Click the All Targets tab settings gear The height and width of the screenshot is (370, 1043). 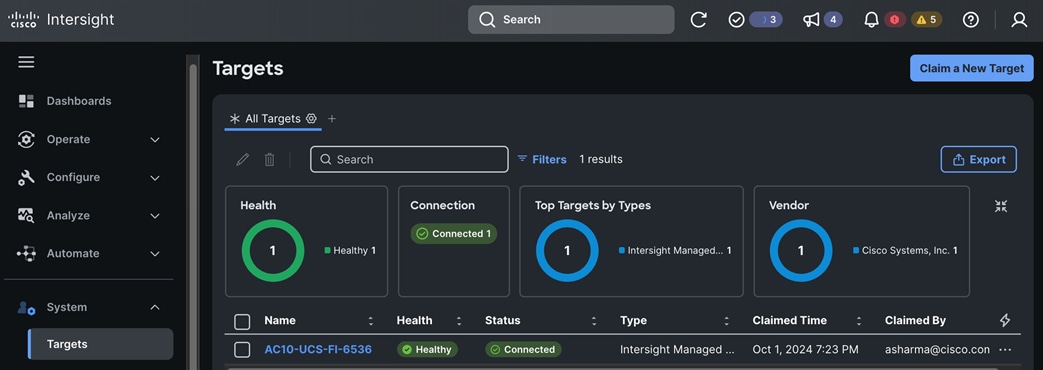311,118
